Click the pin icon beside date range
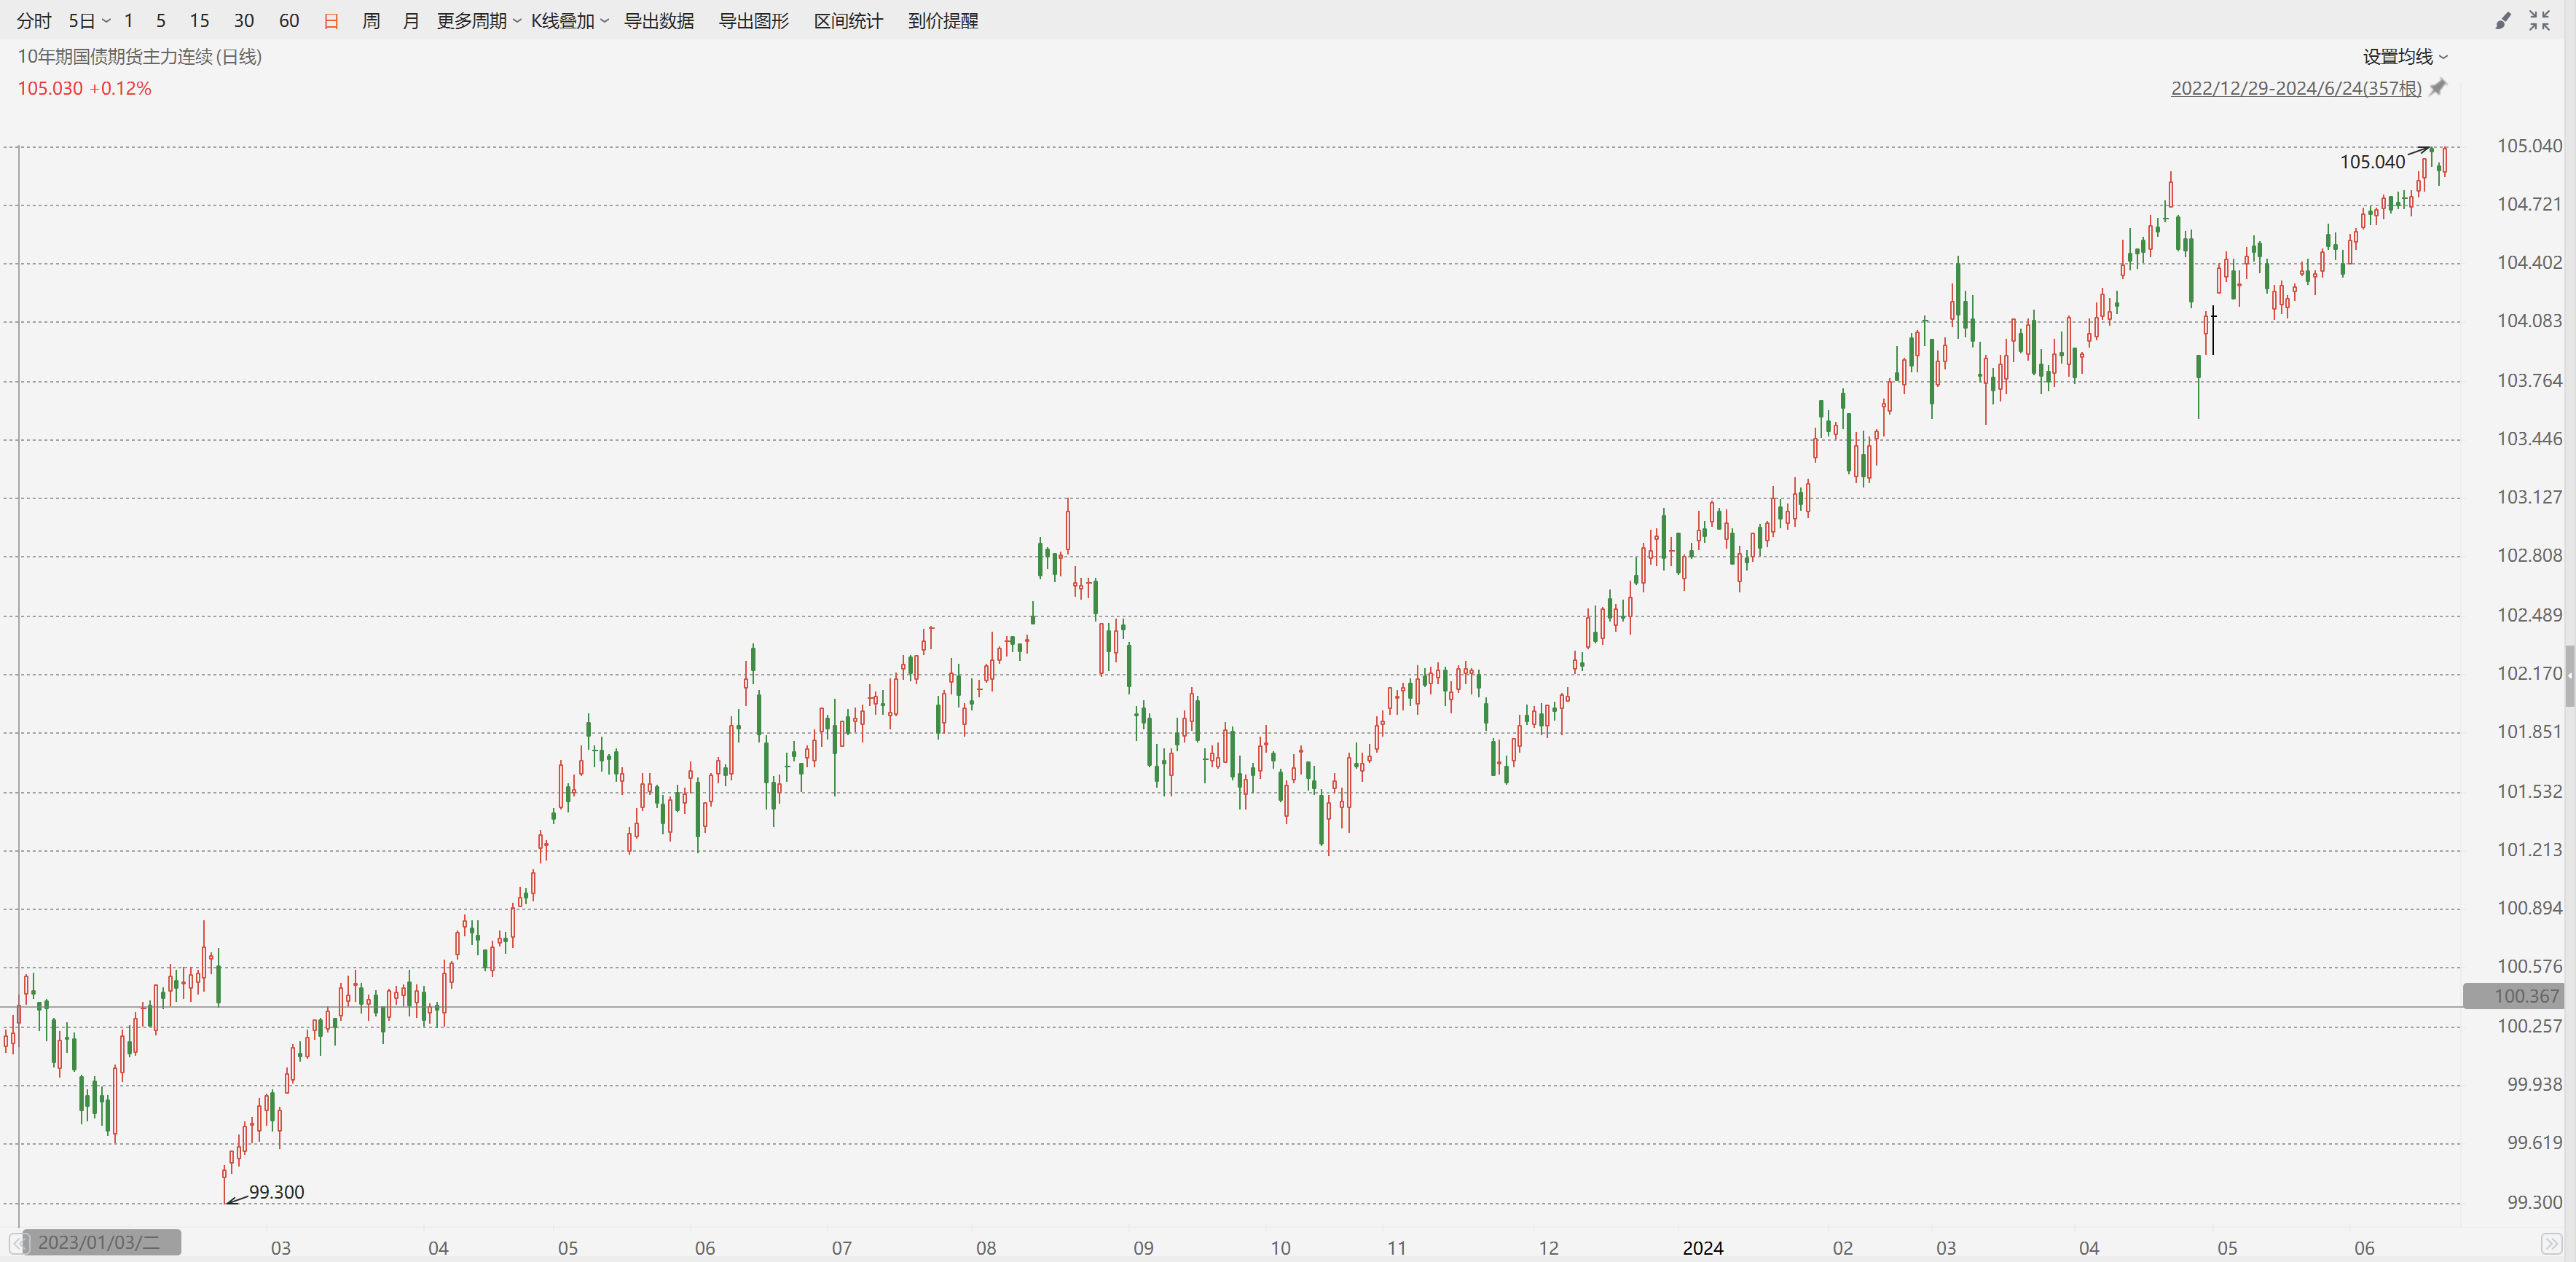Screen dimensions: 2576x1262 tap(2438, 88)
